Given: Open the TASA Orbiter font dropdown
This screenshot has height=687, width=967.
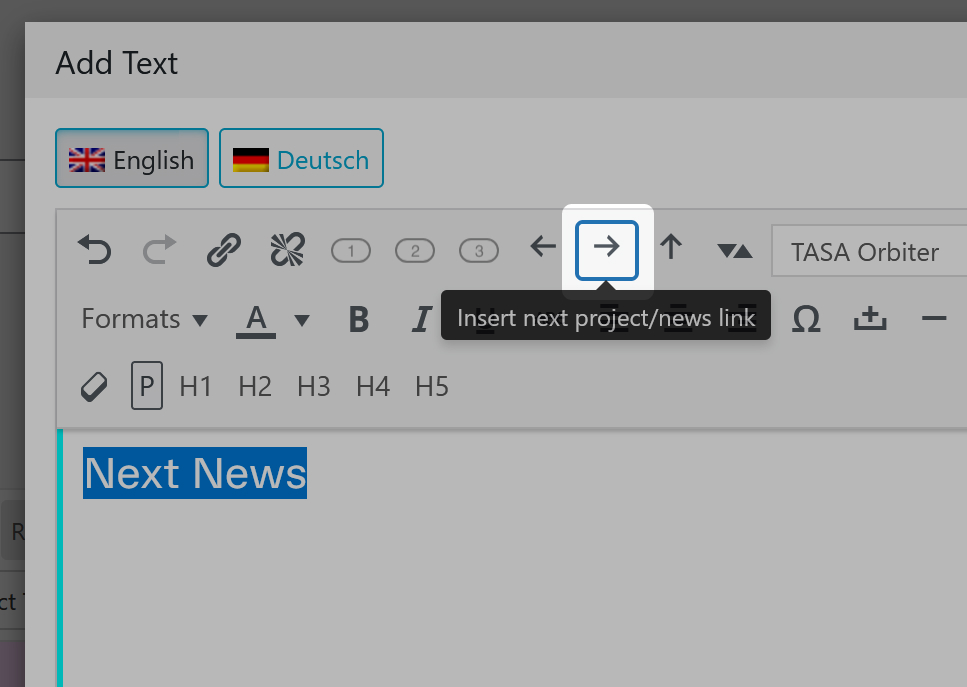Looking at the screenshot, I should click(x=866, y=251).
